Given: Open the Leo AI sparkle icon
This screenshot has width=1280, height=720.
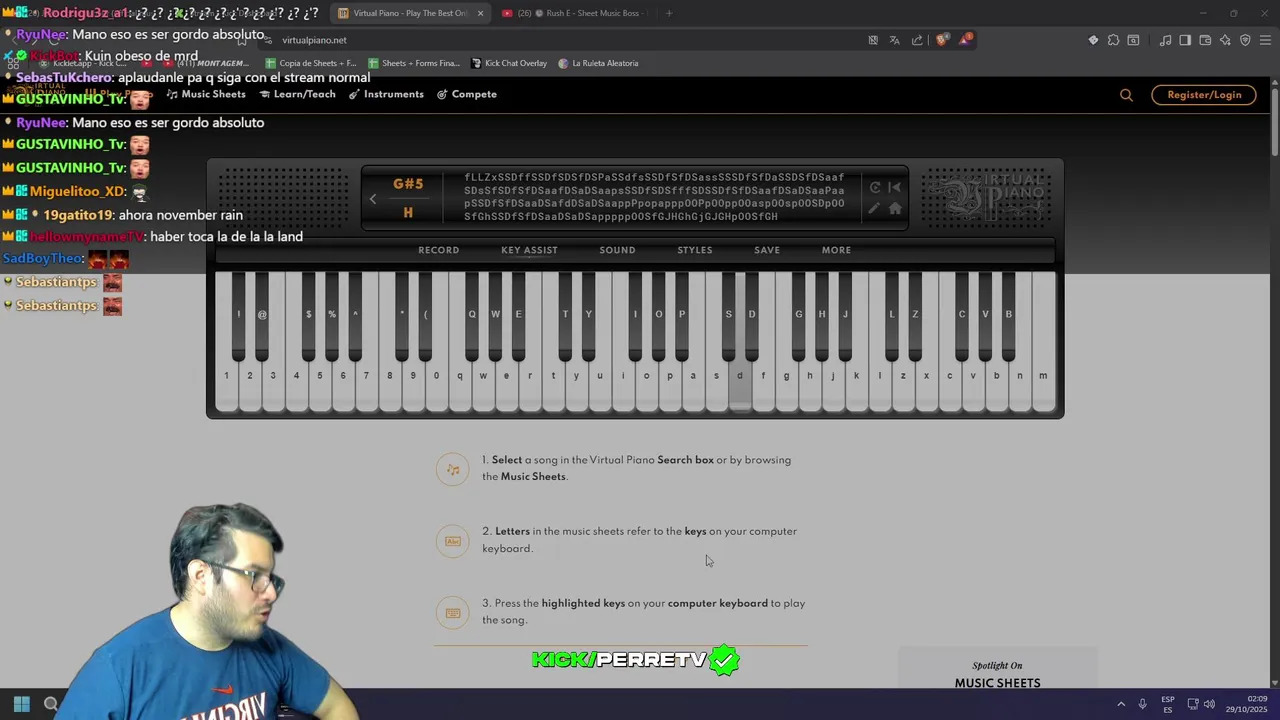Looking at the screenshot, I should (1225, 40).
